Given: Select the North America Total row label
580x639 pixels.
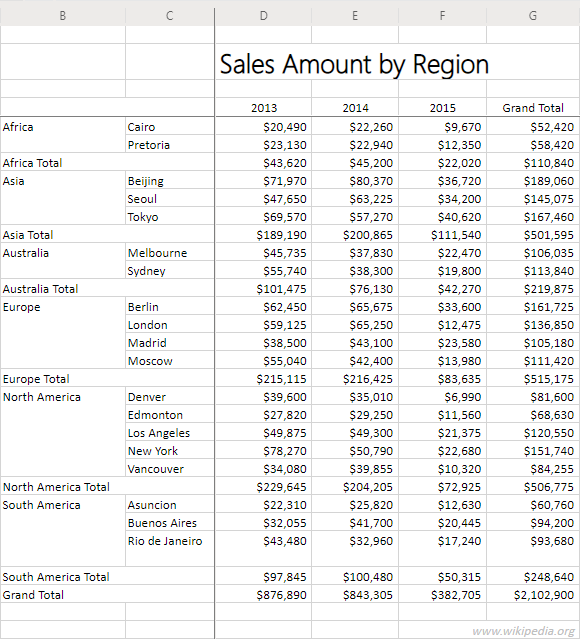Looking at the screenshot, I should pyautogui.click(x=56, y=487).
